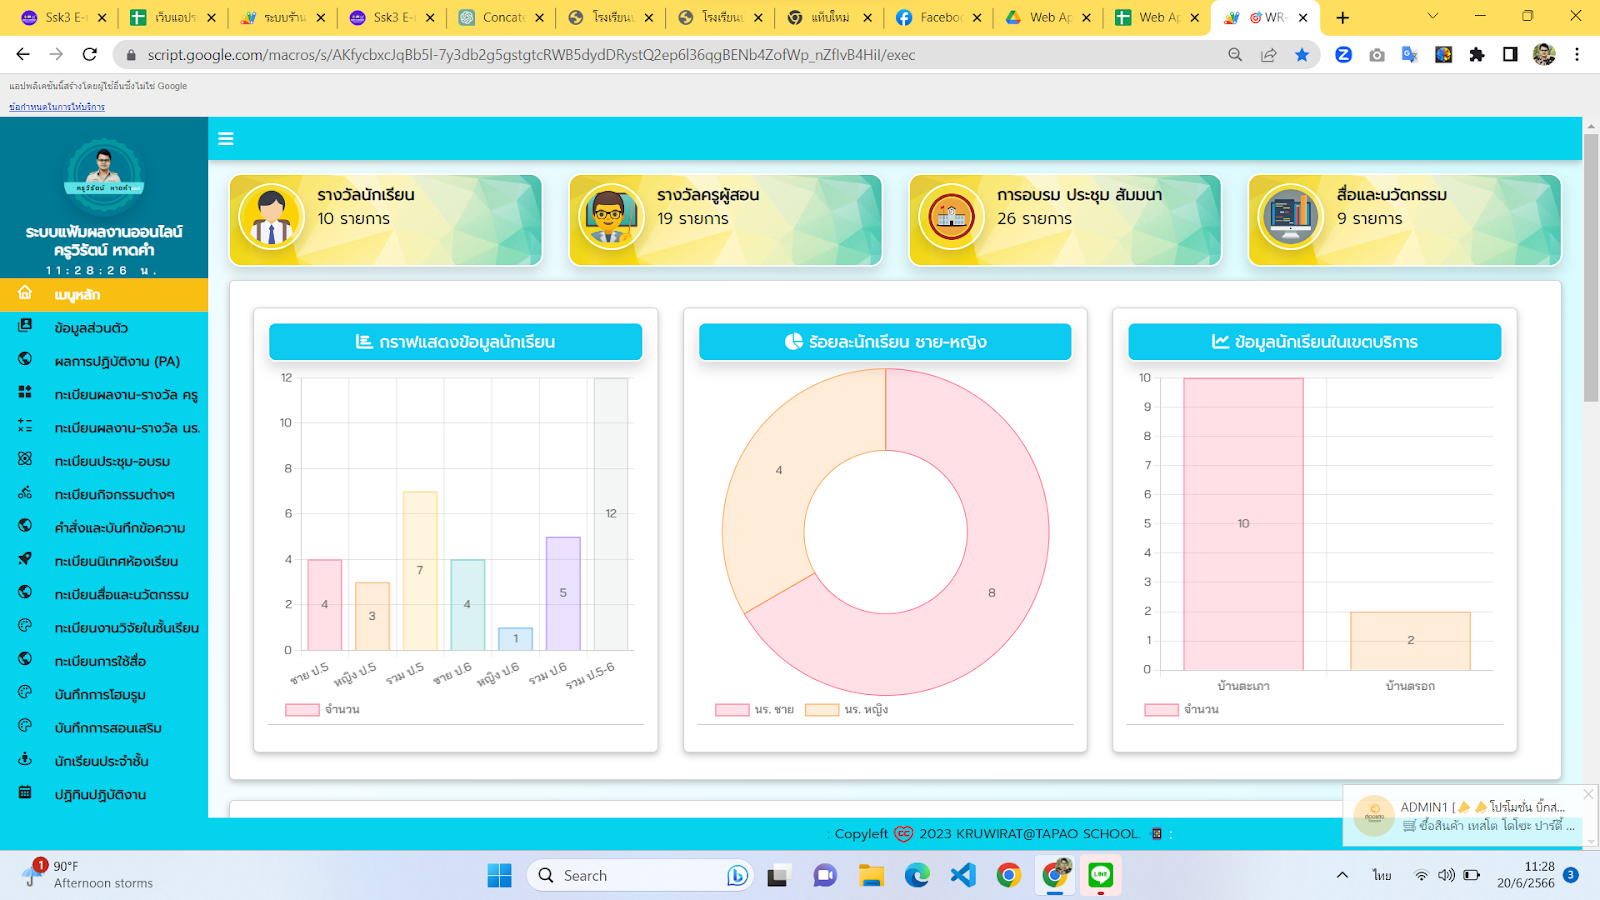This screenshot has width=1600, height=900.
Task: Bookmark this page with star icon
Action: click(1301, 55)
